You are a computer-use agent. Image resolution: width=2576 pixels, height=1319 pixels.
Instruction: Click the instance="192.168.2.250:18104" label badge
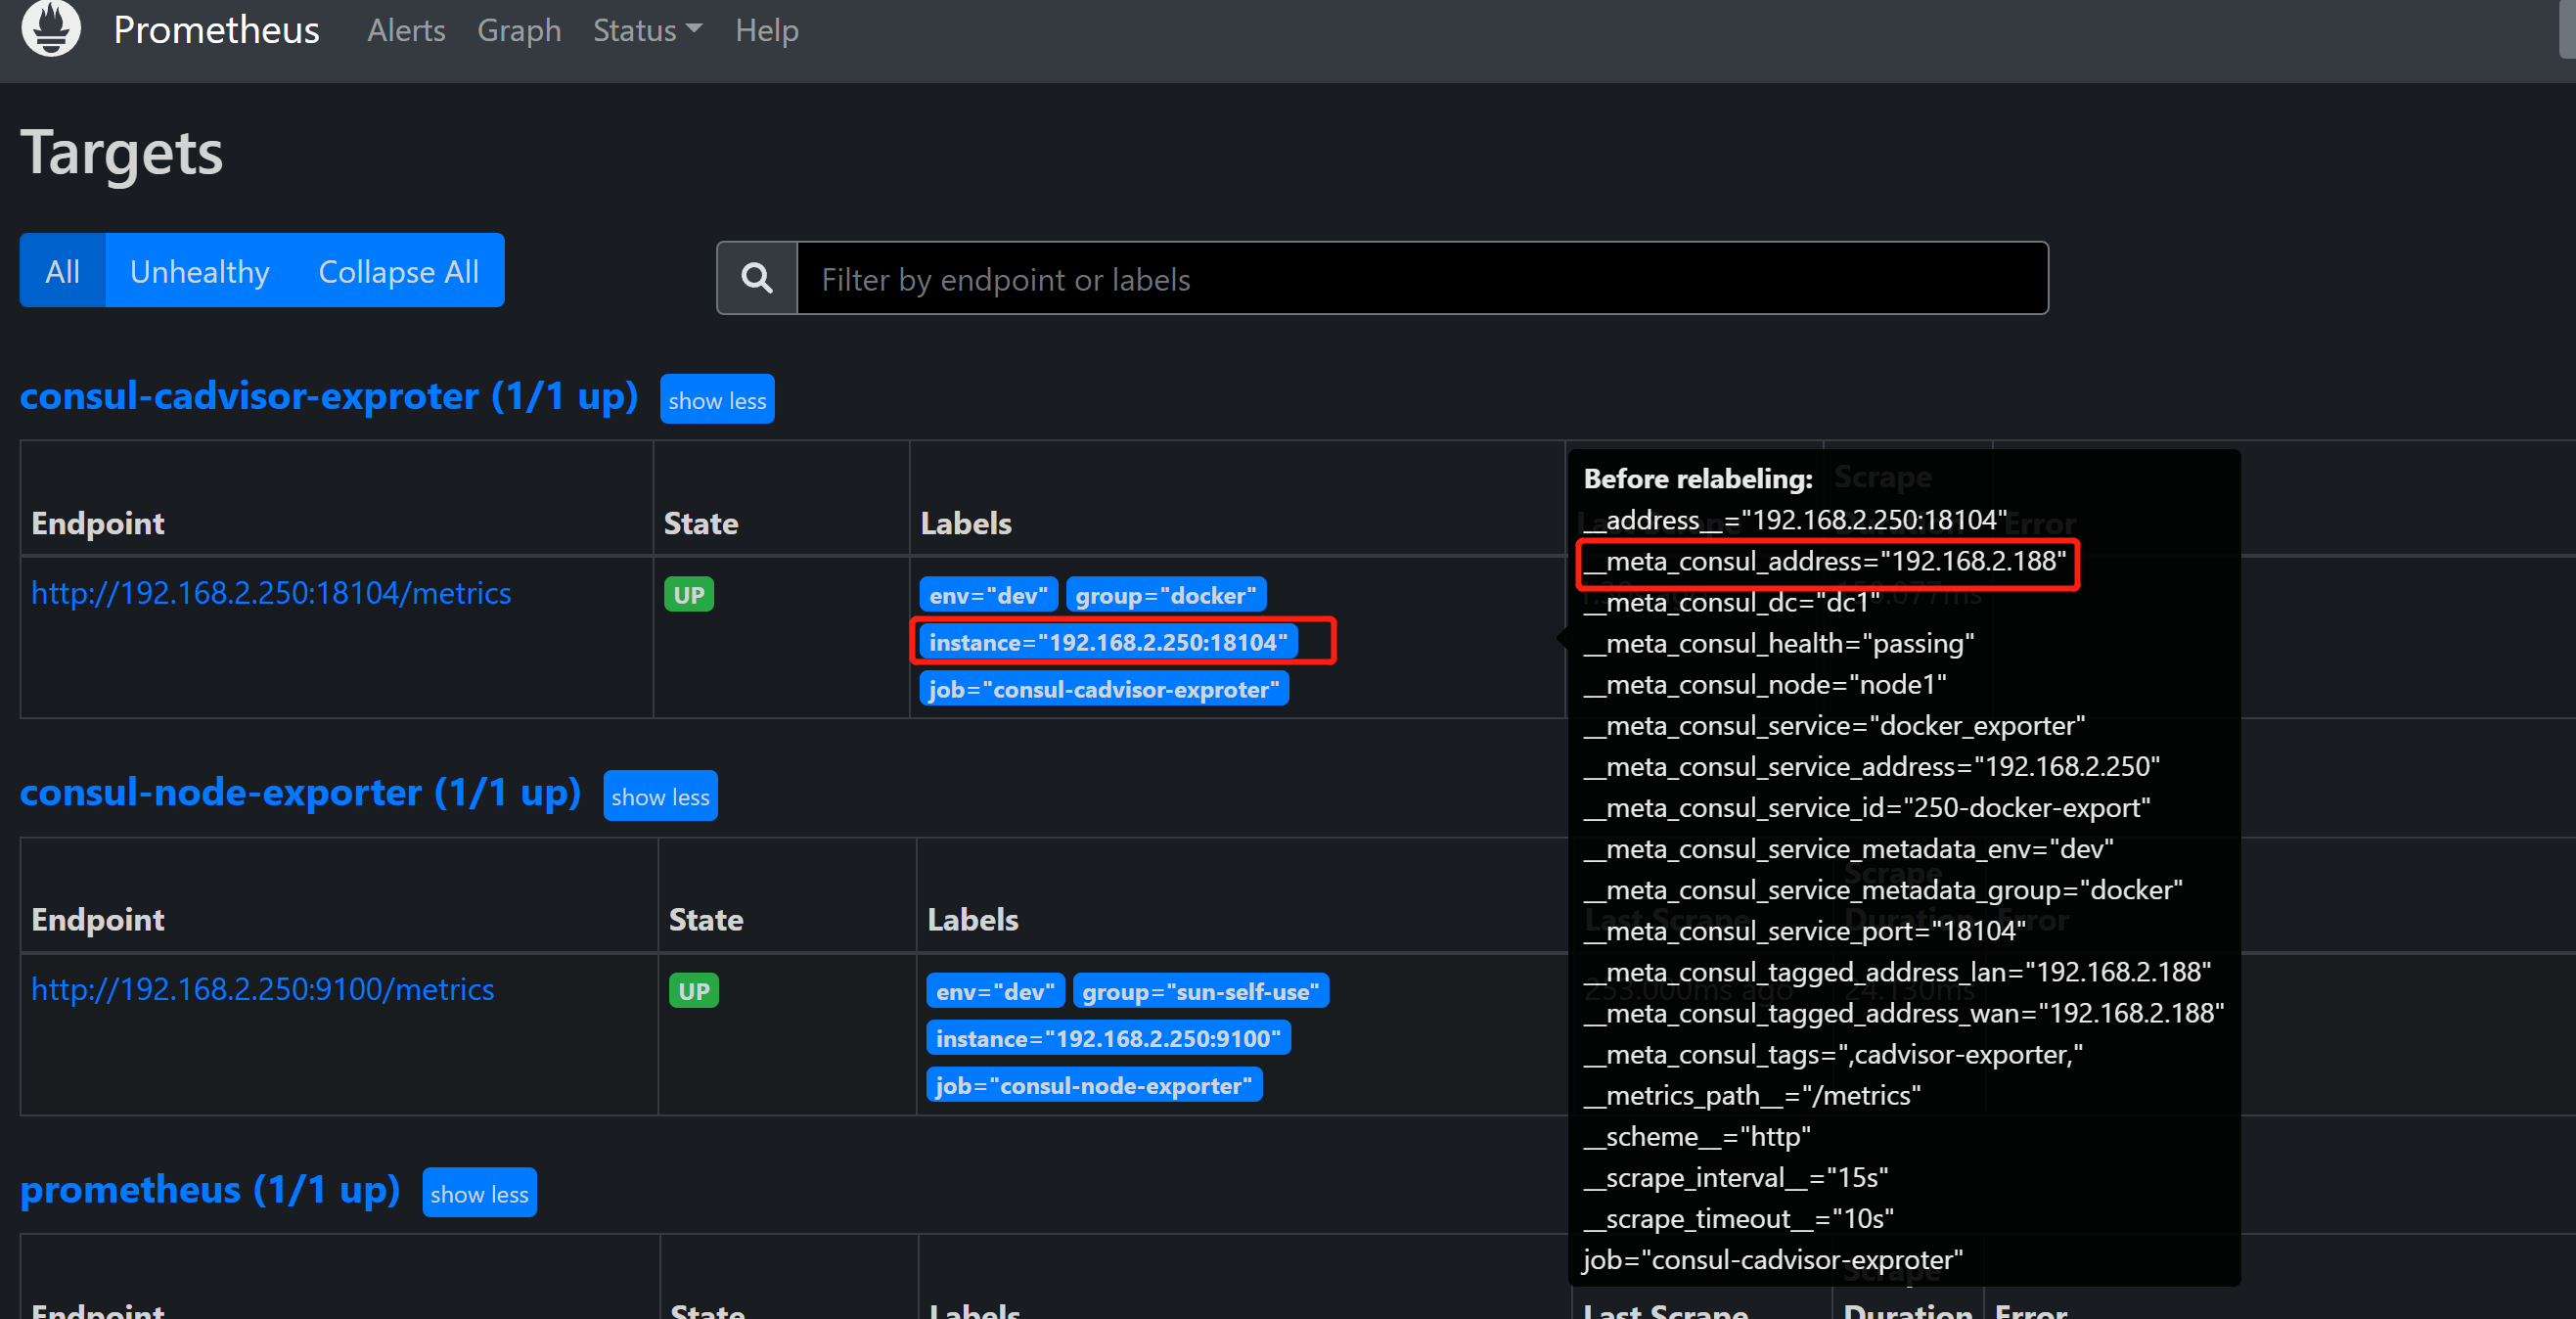(1107, 642)
